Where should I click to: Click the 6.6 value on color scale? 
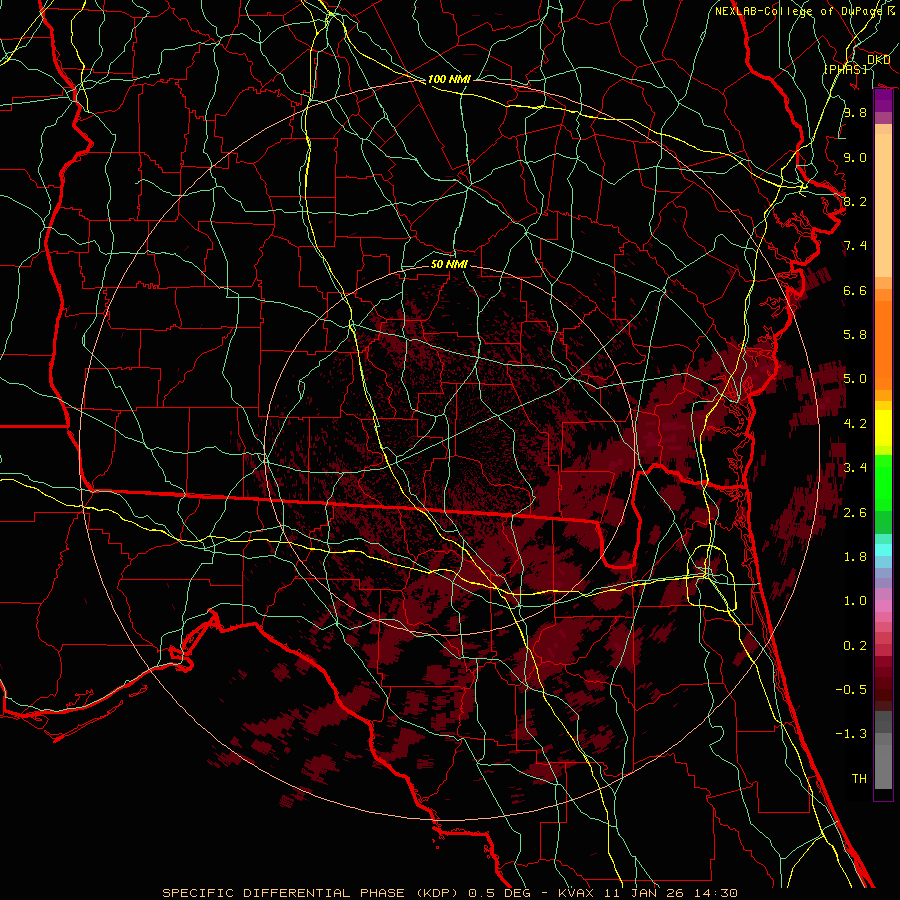pyautogui.click(x=855, y=290)
